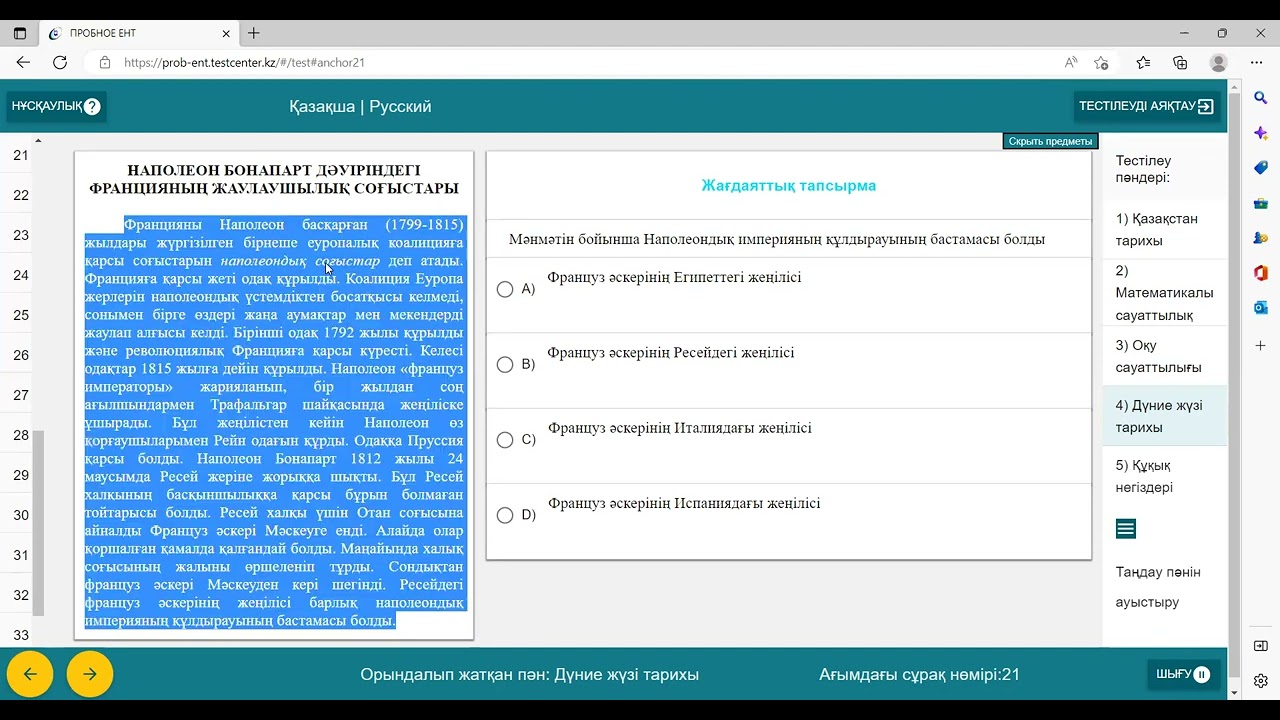Open subject Оқу сауаттылығы
The image size is (1280, 720).
click(1164, 356)
